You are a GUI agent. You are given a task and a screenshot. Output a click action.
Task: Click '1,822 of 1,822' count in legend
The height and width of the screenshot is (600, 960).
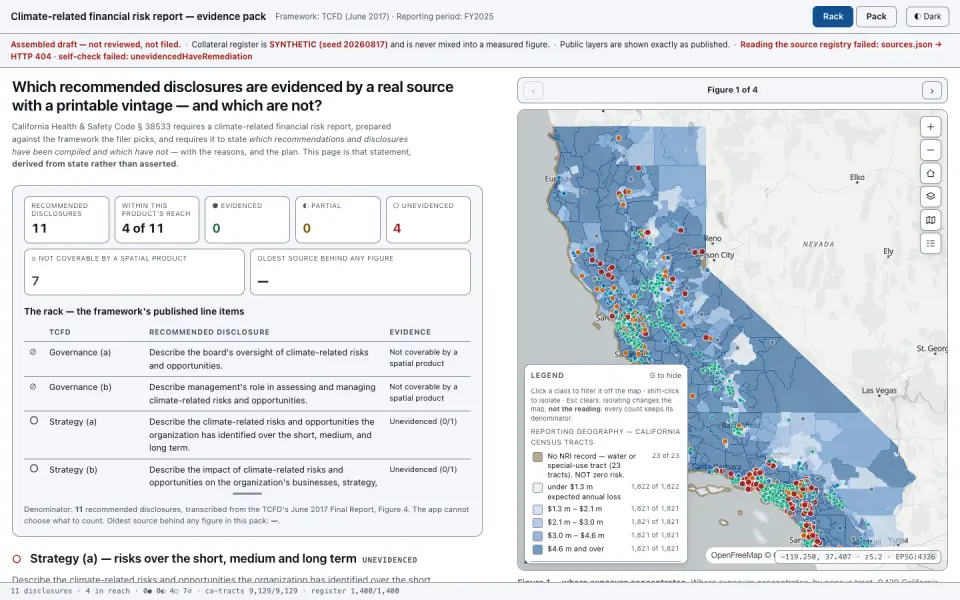click(x=655, y=486)
